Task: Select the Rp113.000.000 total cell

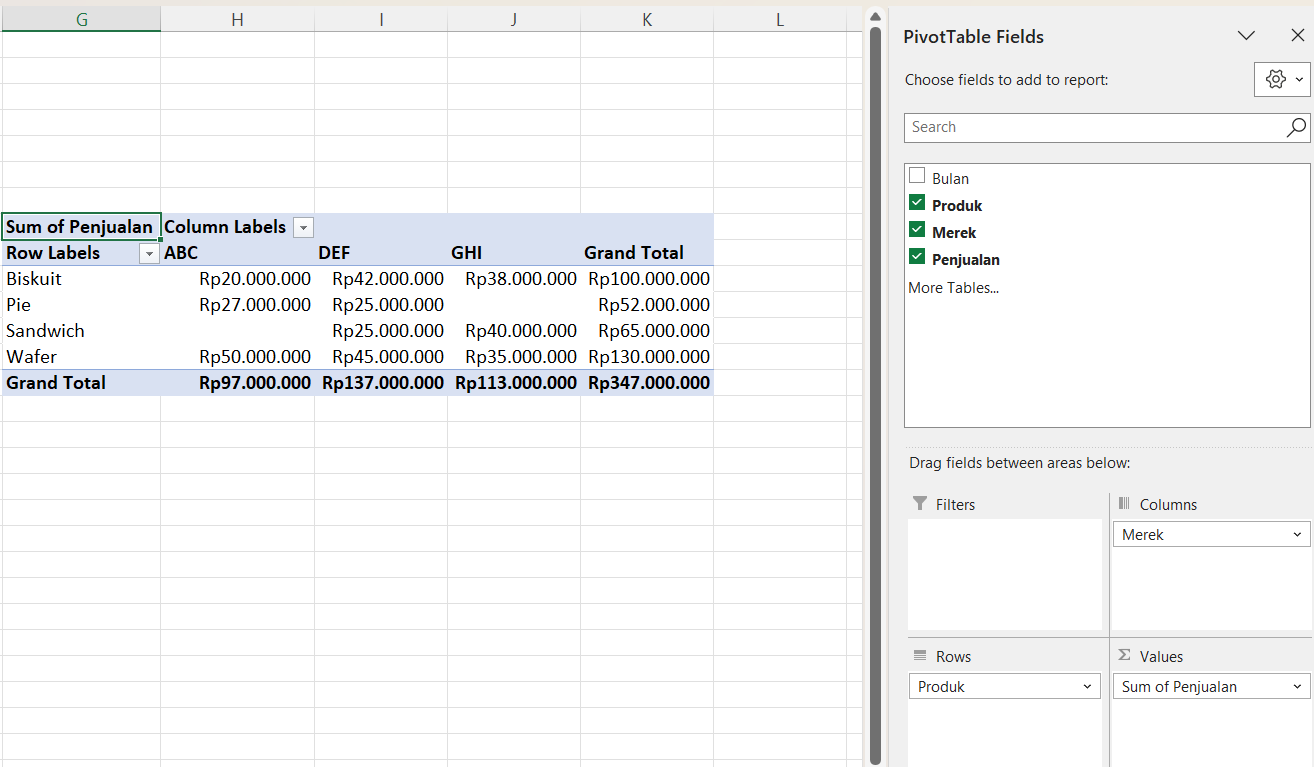Action: [x=513, y=383]
